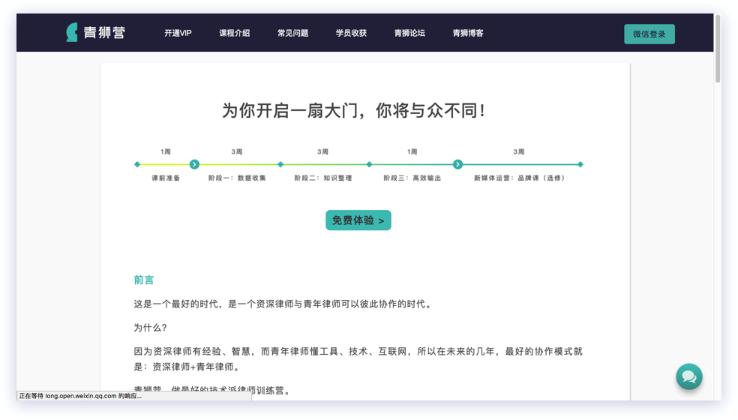Visit 青狮论坛 from the navbar
The width and height of the screenshot is (738, 420).
pos(409,33)
